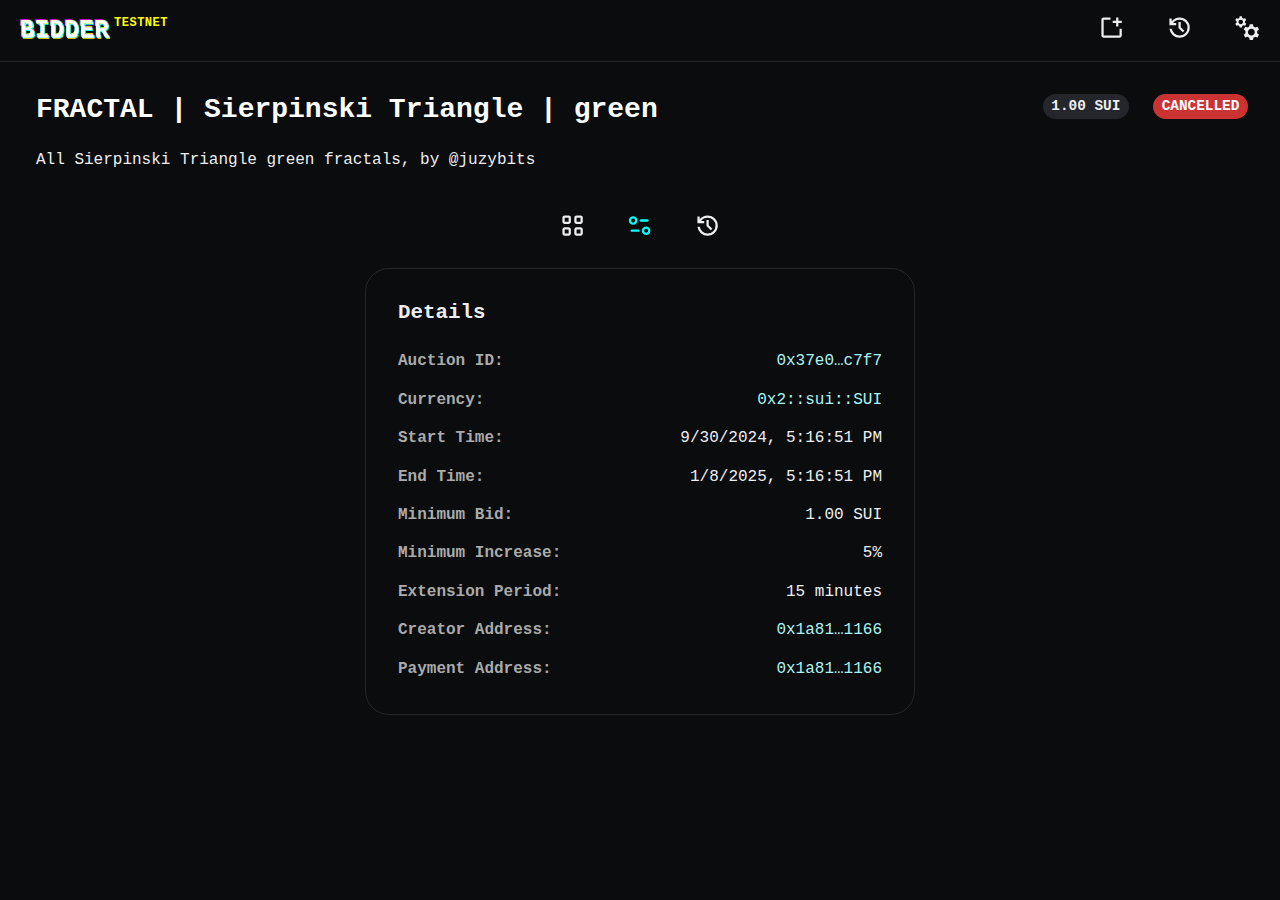Click the BIDDER logo

click(65, 30)
